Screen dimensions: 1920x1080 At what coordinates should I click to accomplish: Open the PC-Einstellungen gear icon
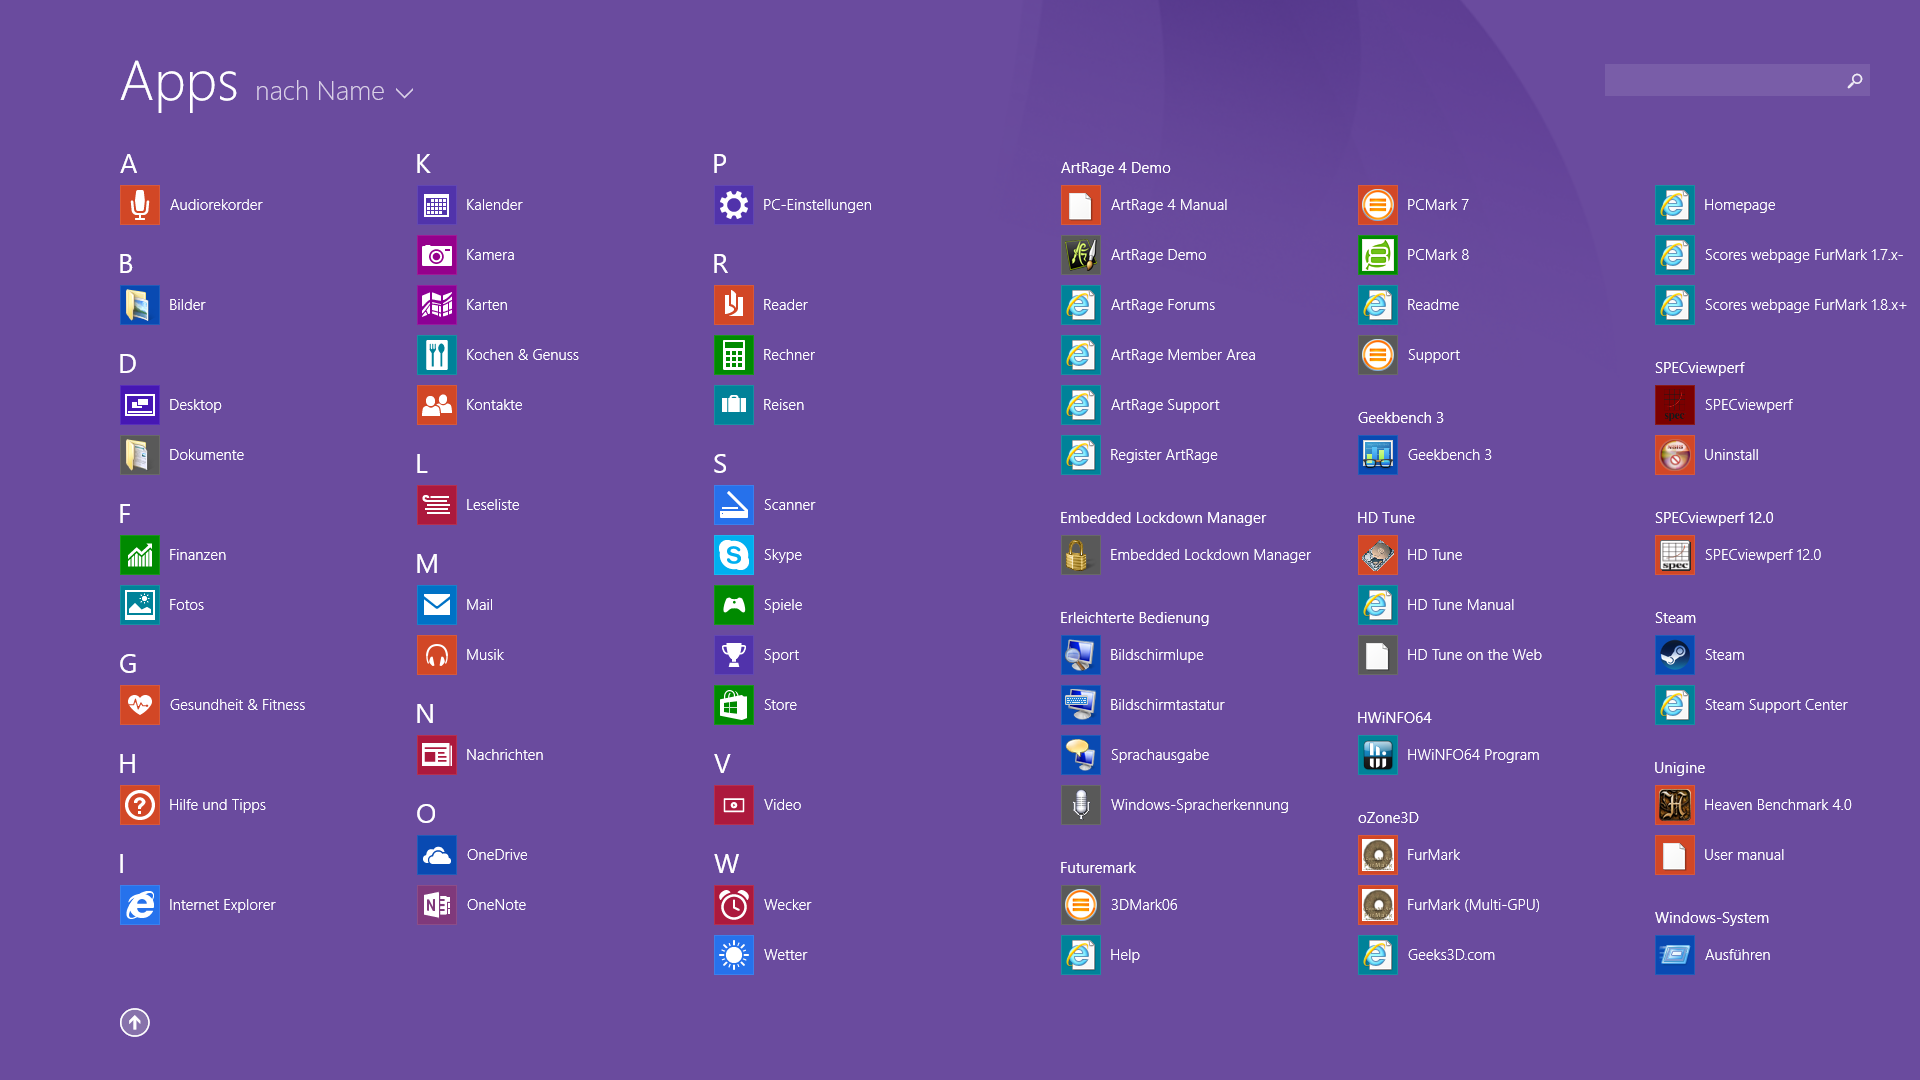pos(733,205)
